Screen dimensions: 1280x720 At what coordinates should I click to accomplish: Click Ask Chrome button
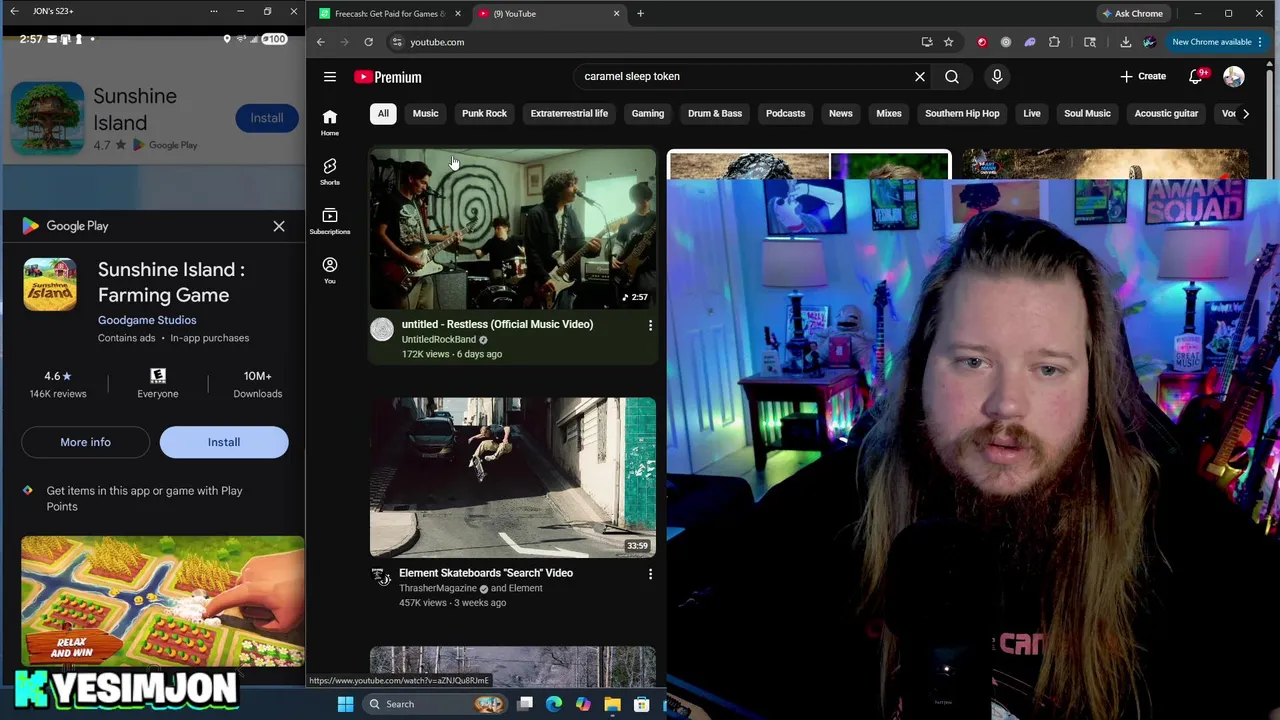[x=1132, y=14]
